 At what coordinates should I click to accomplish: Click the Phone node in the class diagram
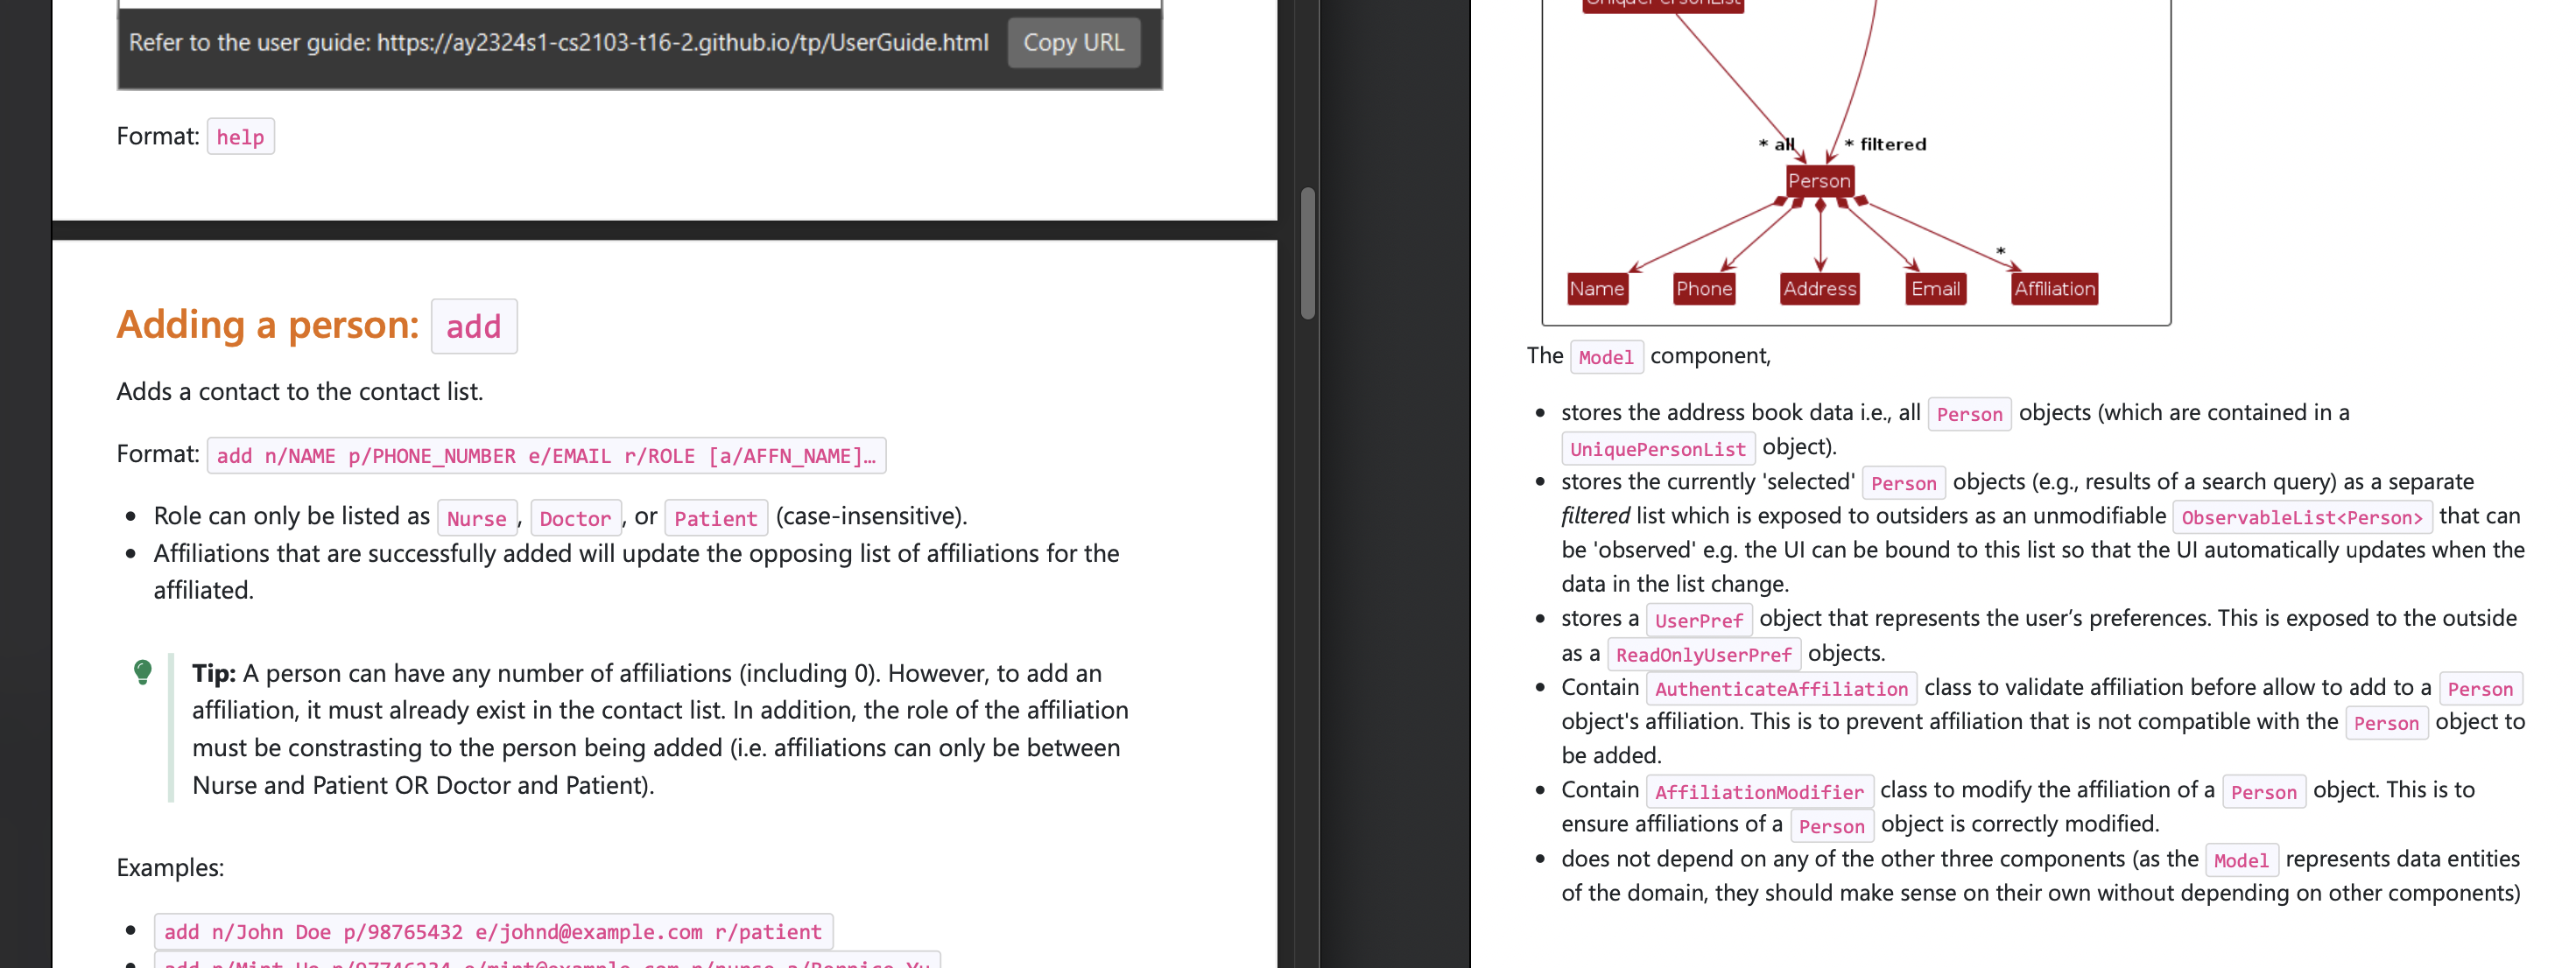click(1703, 289)
